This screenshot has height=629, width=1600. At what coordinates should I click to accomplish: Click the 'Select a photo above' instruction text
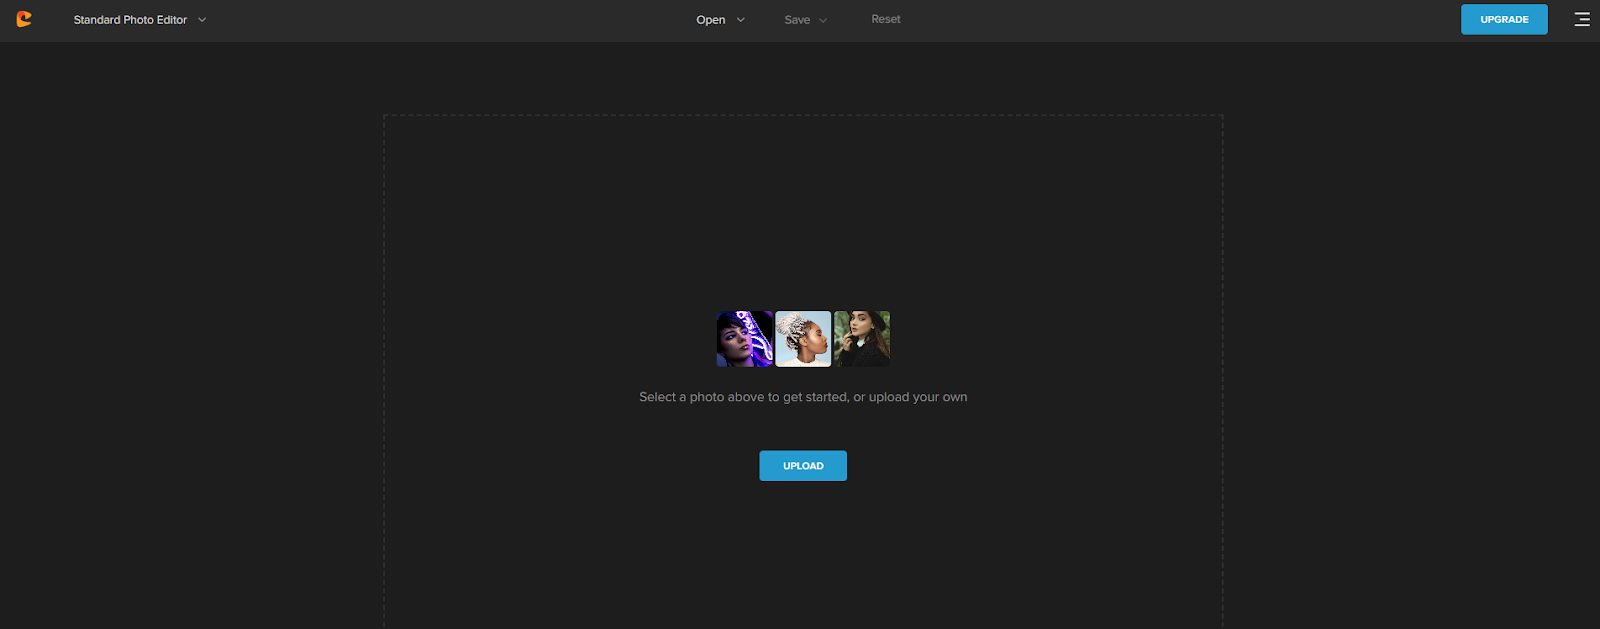(720, 397)
